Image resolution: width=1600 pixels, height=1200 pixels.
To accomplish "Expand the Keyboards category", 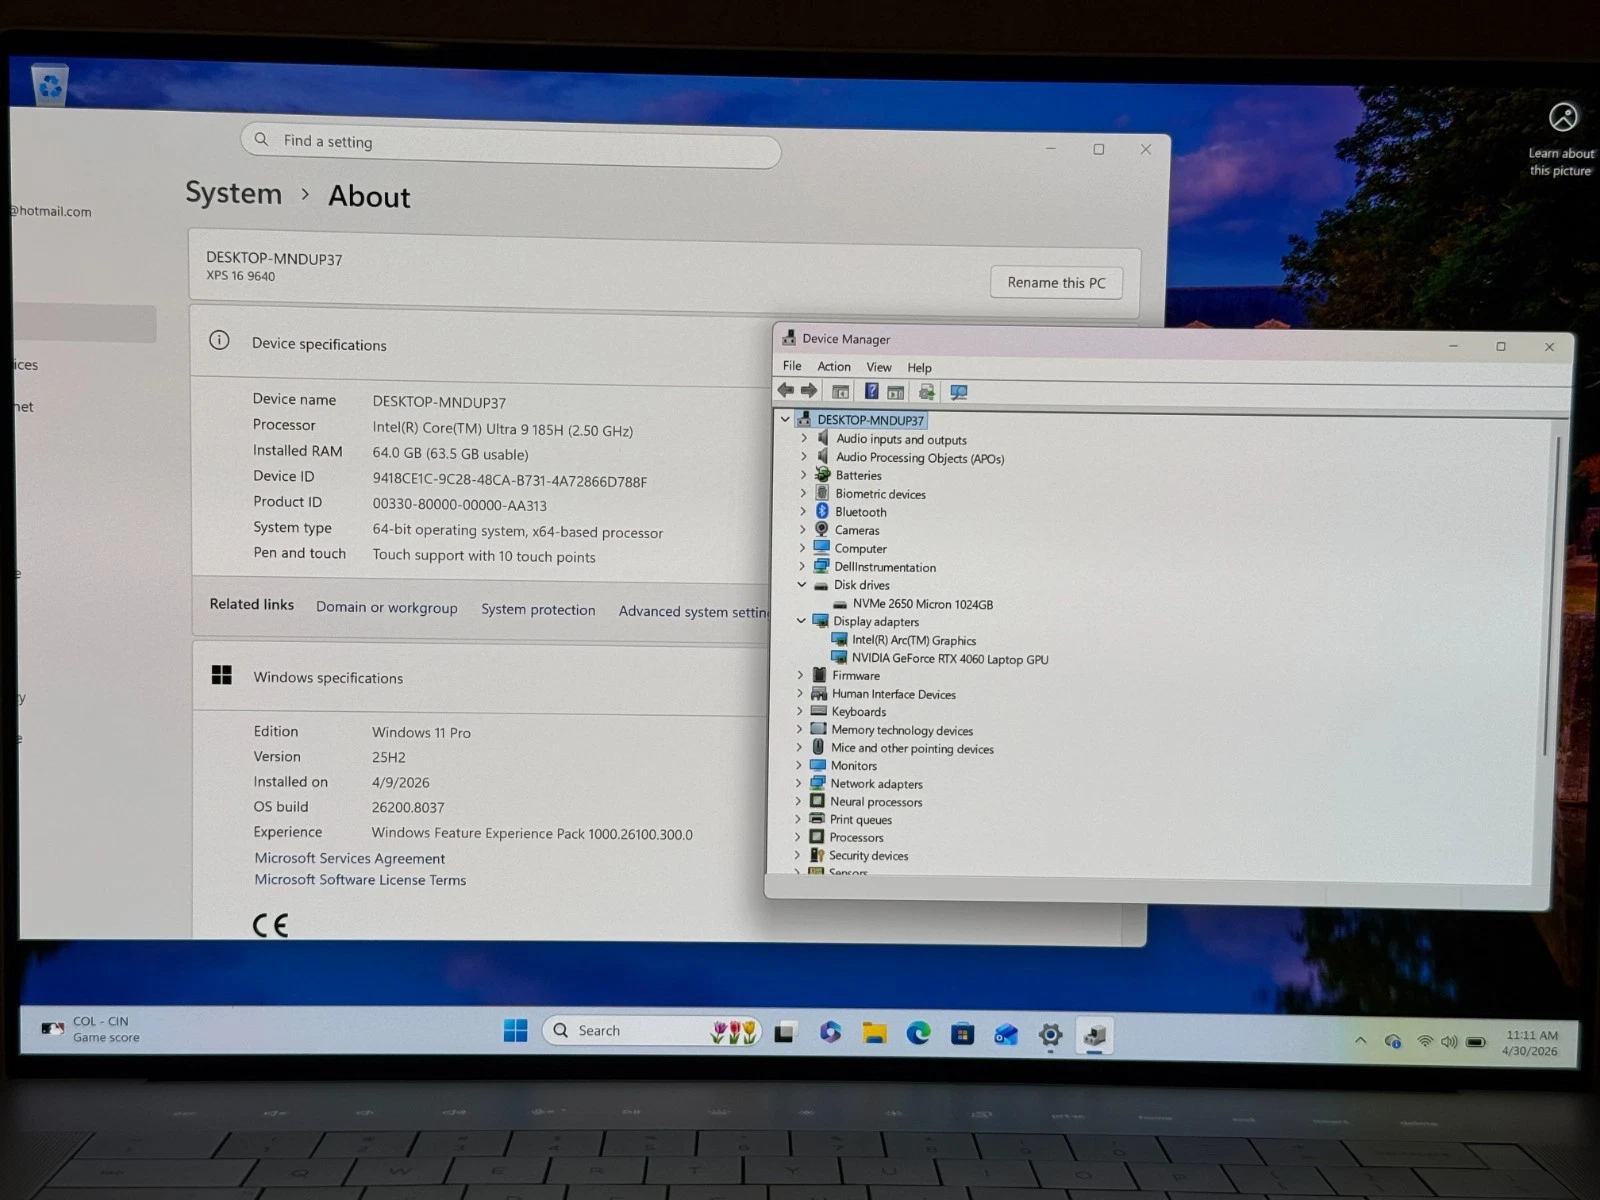I will pyautogui.click(x=800, y=711).
